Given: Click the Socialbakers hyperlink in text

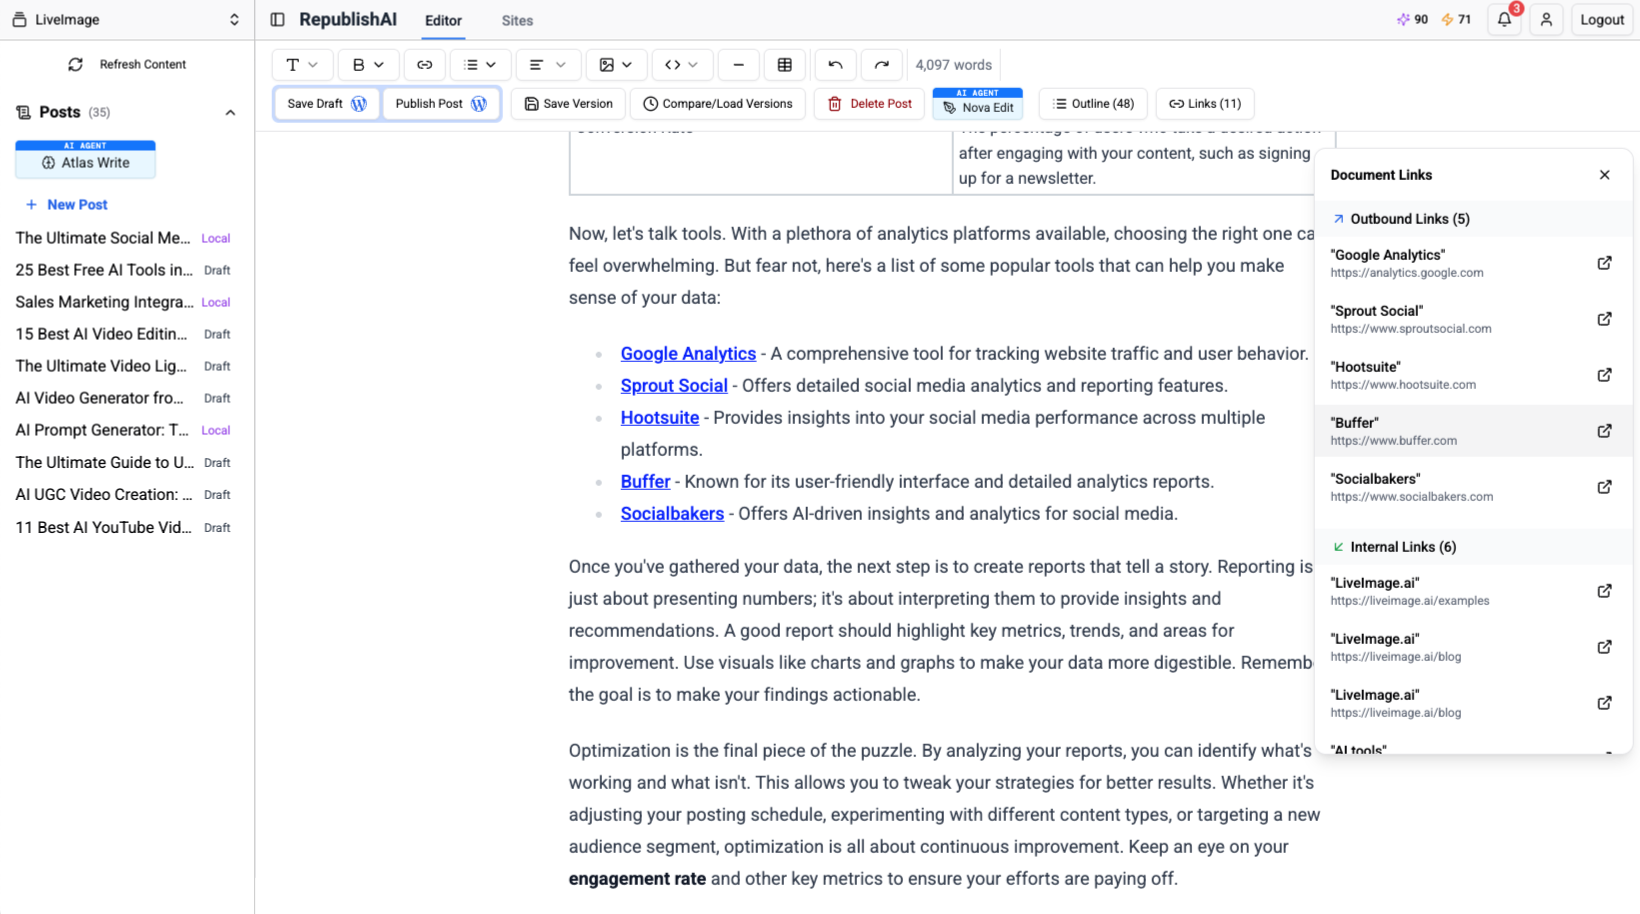Looking at the screenshot, I should 672,514.
